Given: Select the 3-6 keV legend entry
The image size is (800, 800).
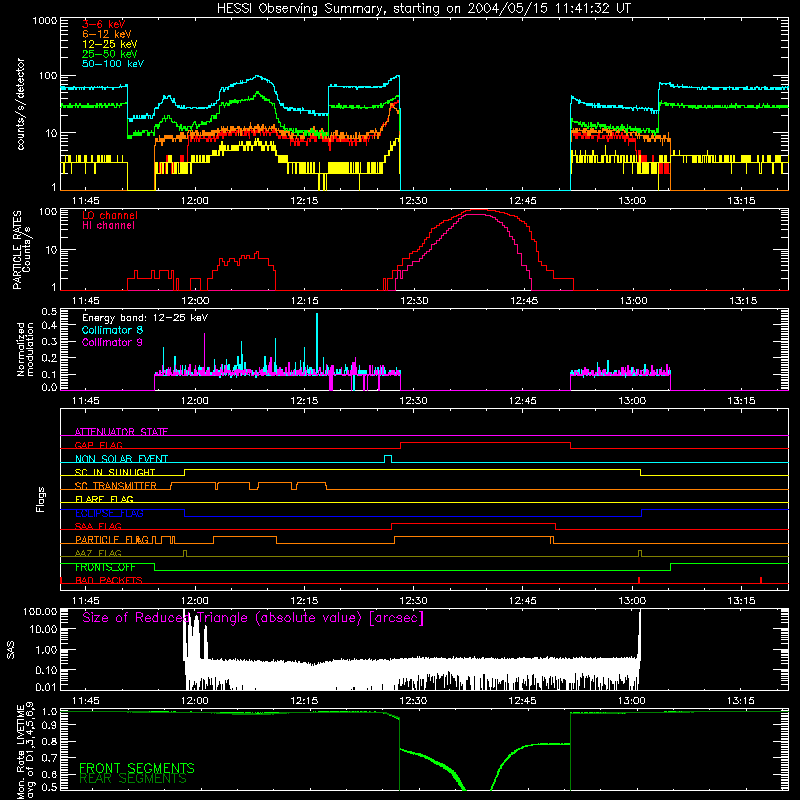Looking at the screenshot, I should (103, 24).
